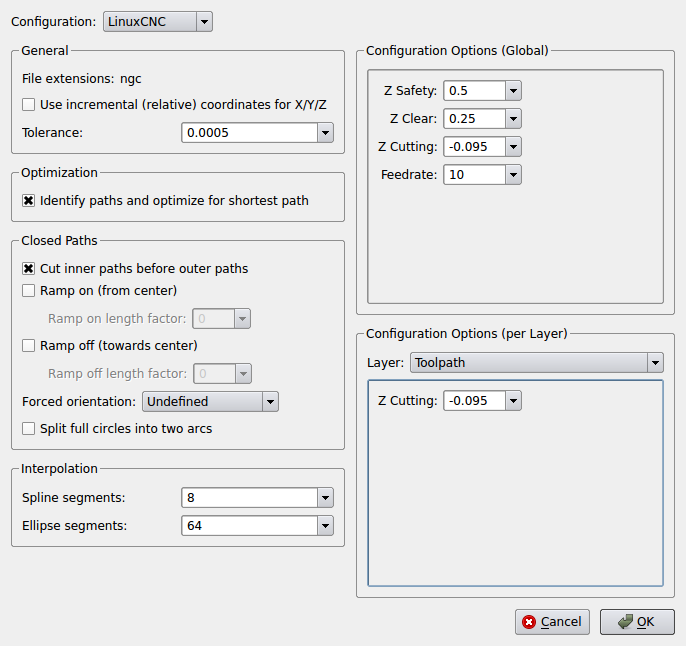
Task: Click the Feedrate value field
Action: (475, 175)
